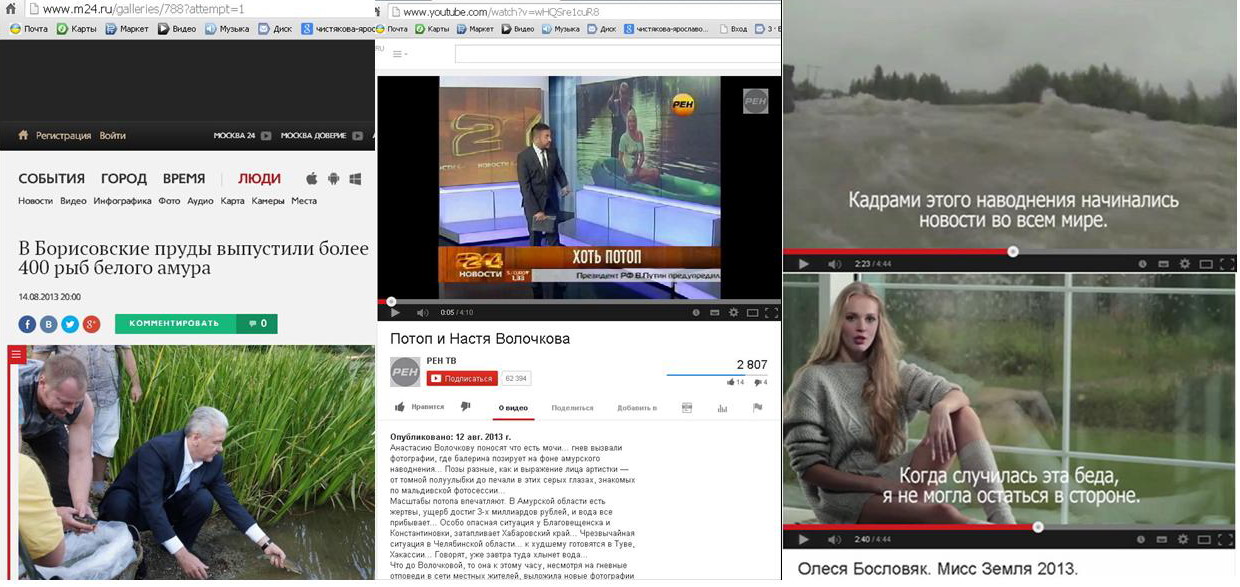
Task: Switch to the Поделиться tab
Action: 572,408
